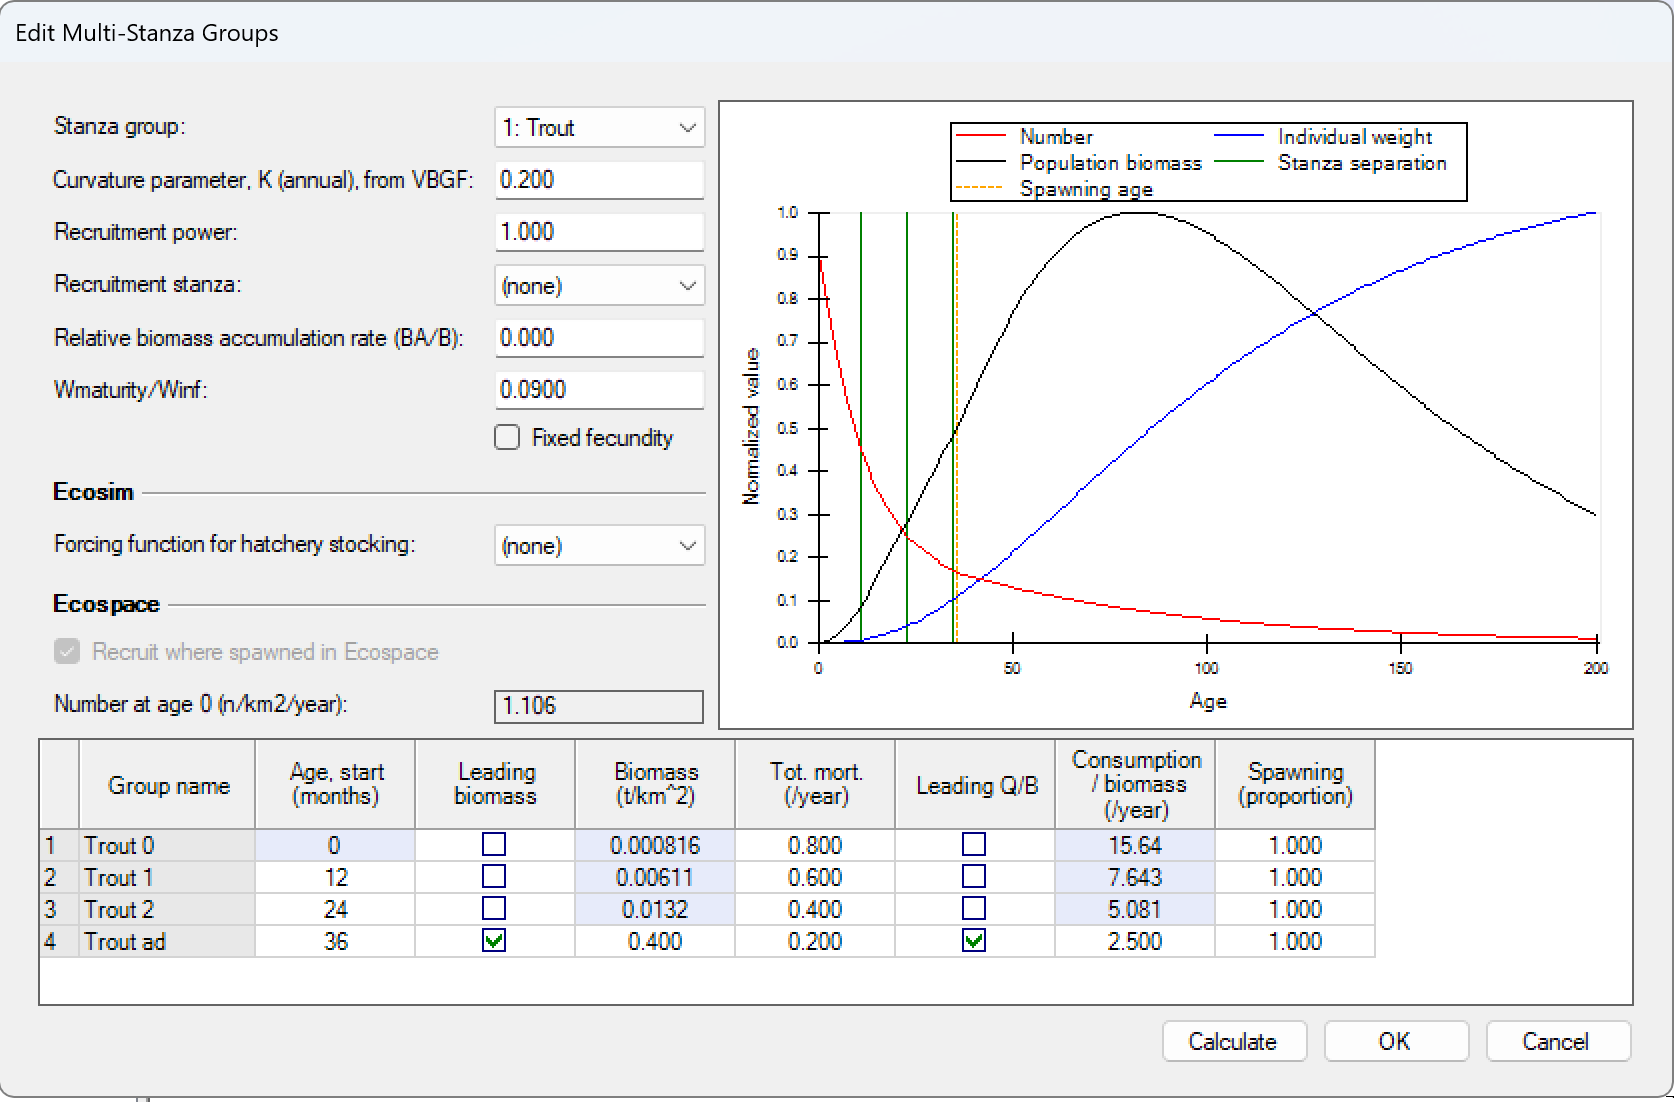This screenshot has height=1102, width=1674.
Task: Check Leading biomass for Trout 2
Action: [x=494, y=909]
